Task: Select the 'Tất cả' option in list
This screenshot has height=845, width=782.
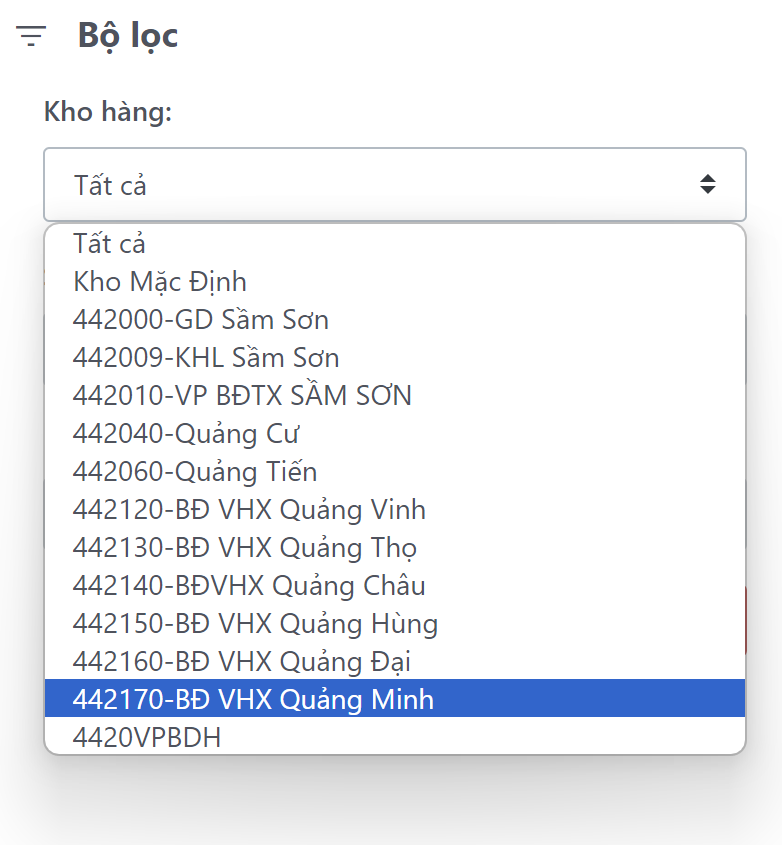Action: (110, 243)
